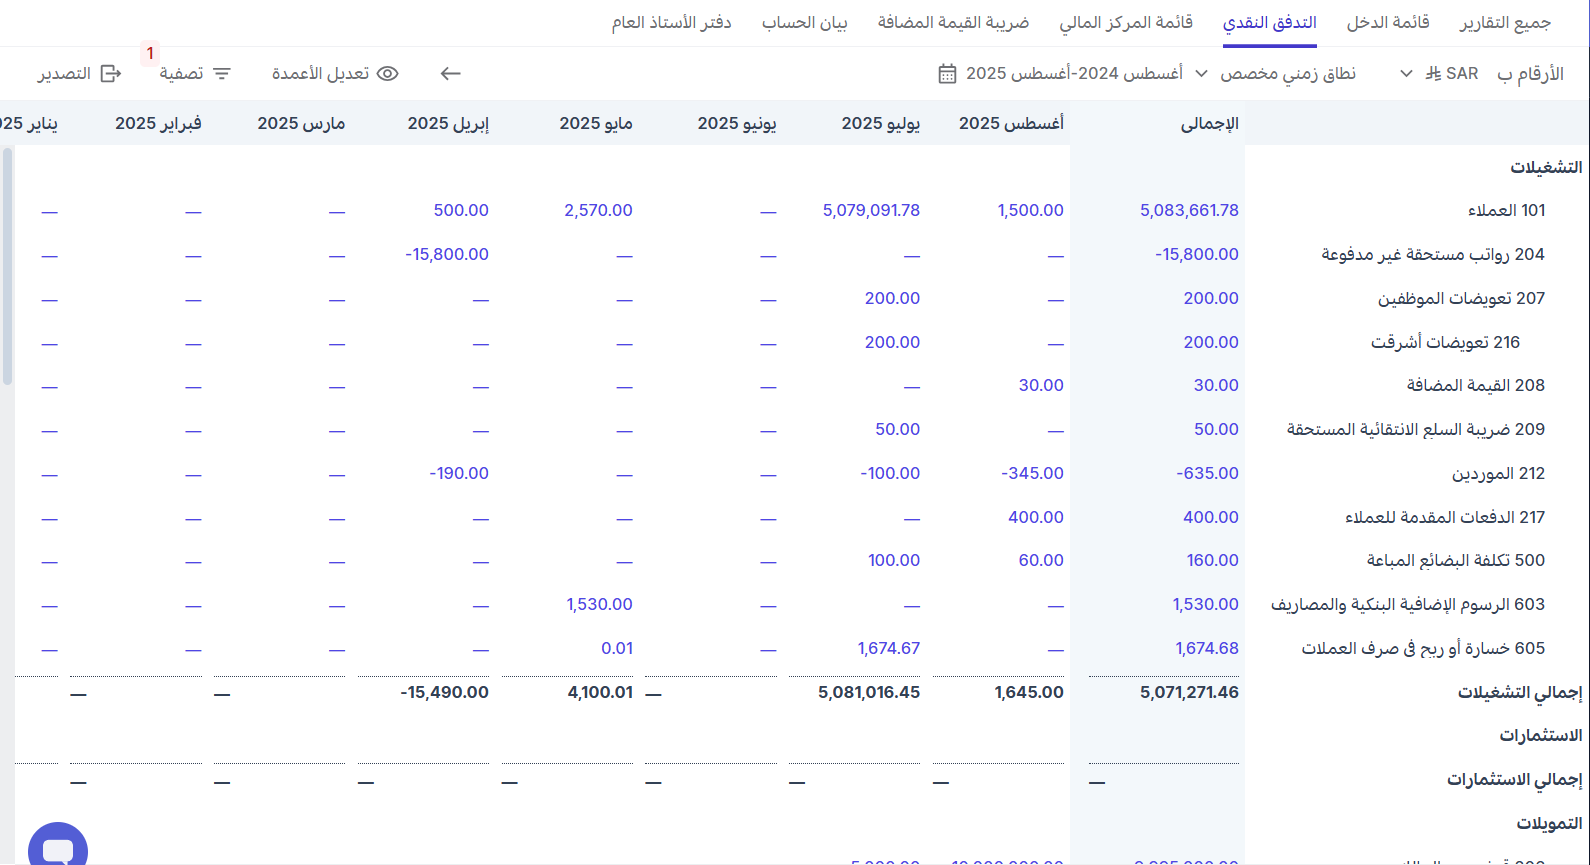Screen dimensions: 1590x865
Task: Click the filter lines icon beside تصفية
Action: pos(222,74)
